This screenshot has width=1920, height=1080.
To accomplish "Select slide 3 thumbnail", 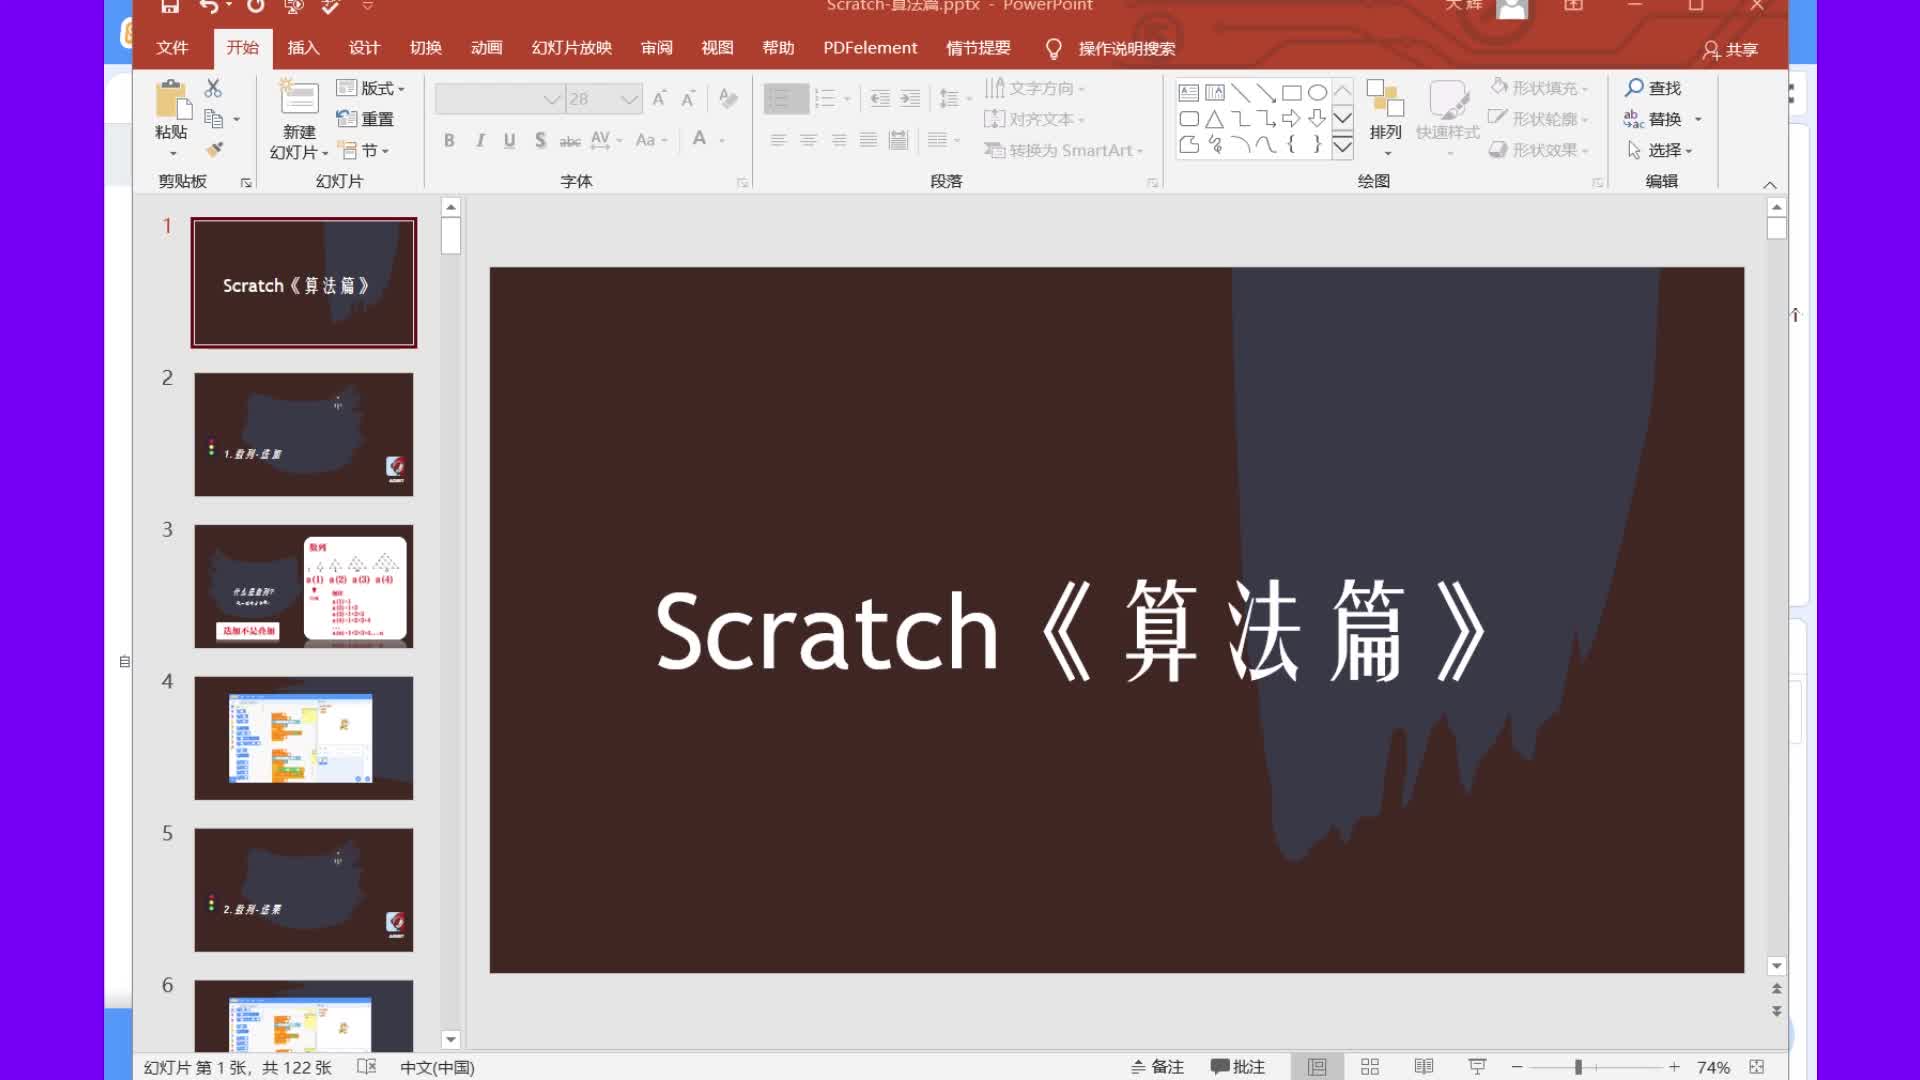I will pos(304,586).
